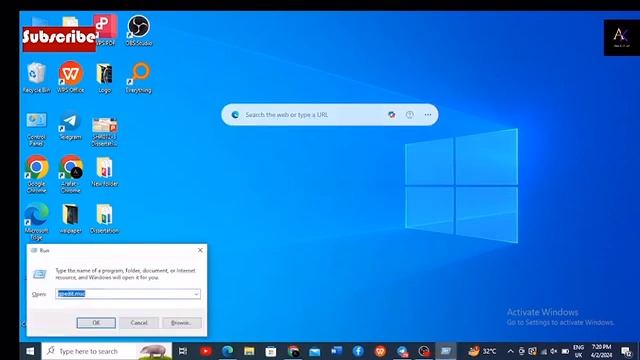Open the clock and date flyout

pos(601,351)
